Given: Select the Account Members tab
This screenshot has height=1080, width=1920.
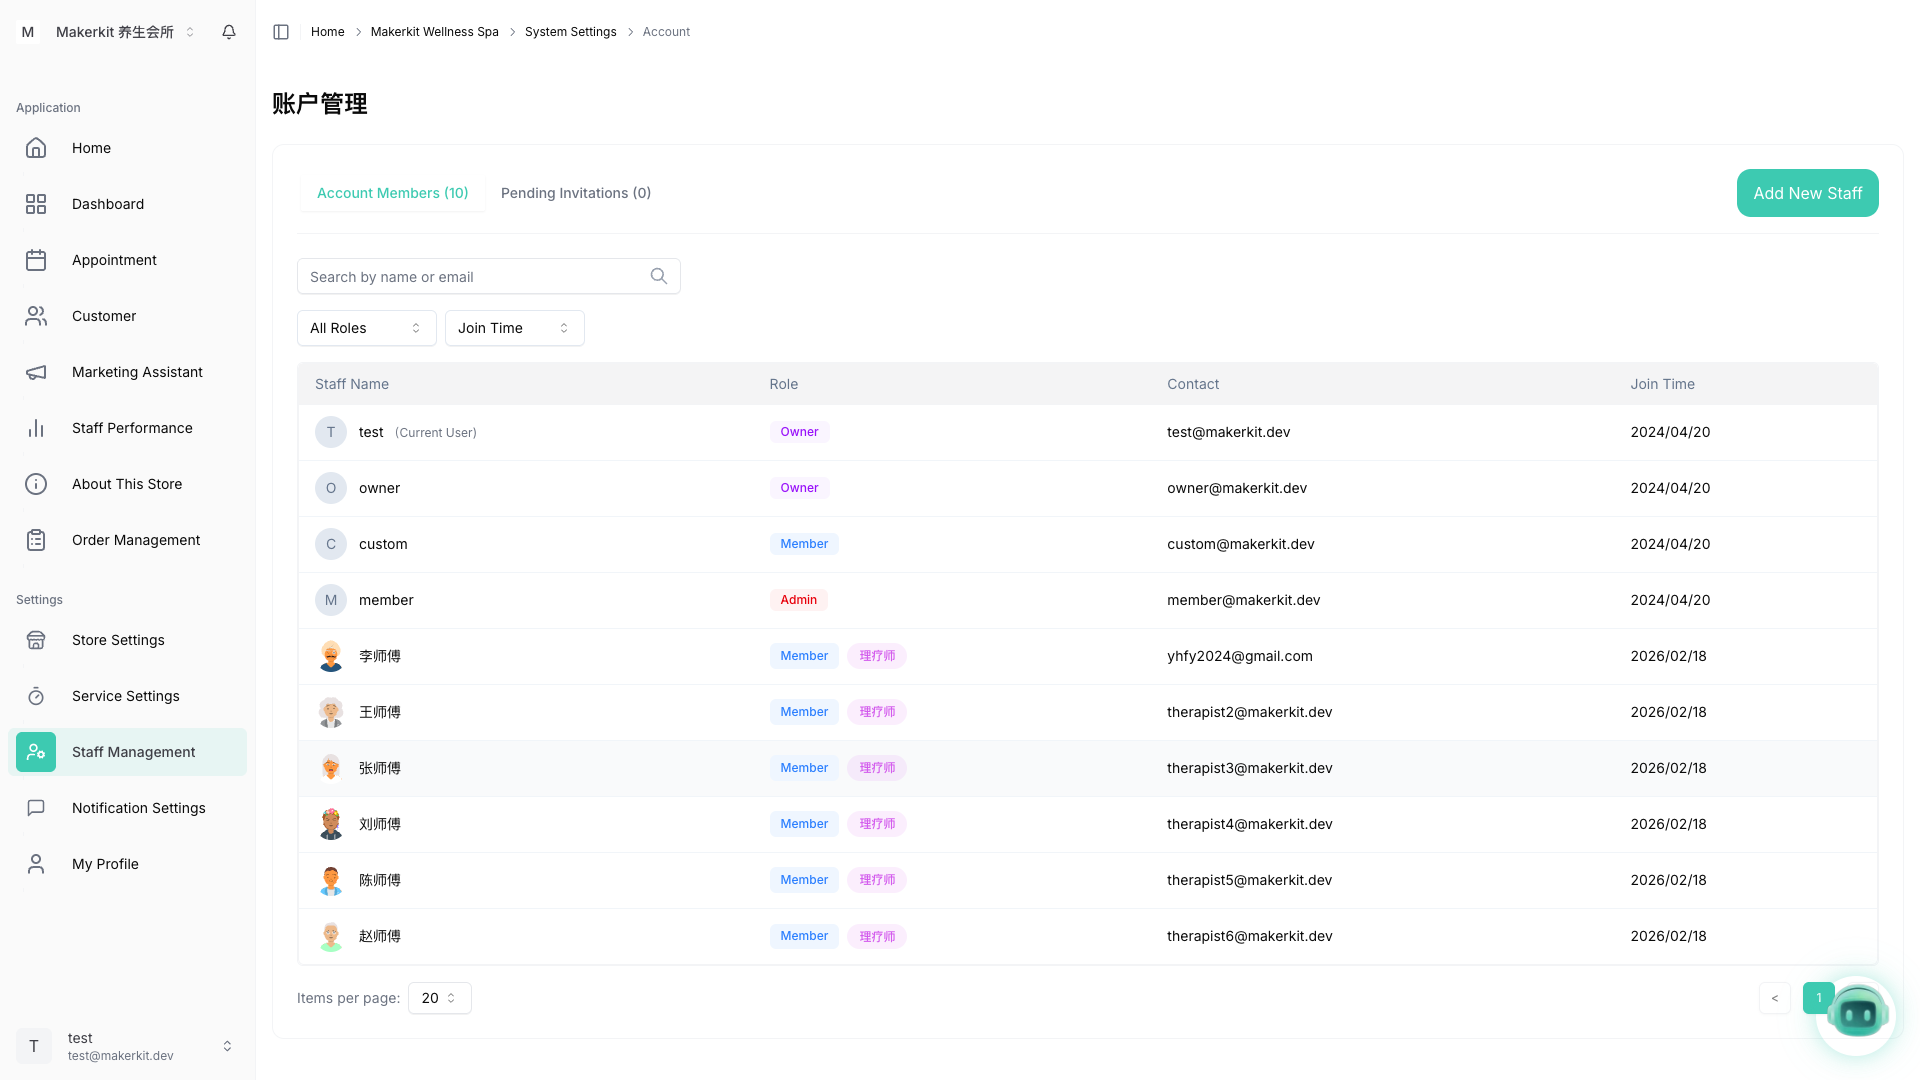Looking at the screenshot, I should pos(392,193).
